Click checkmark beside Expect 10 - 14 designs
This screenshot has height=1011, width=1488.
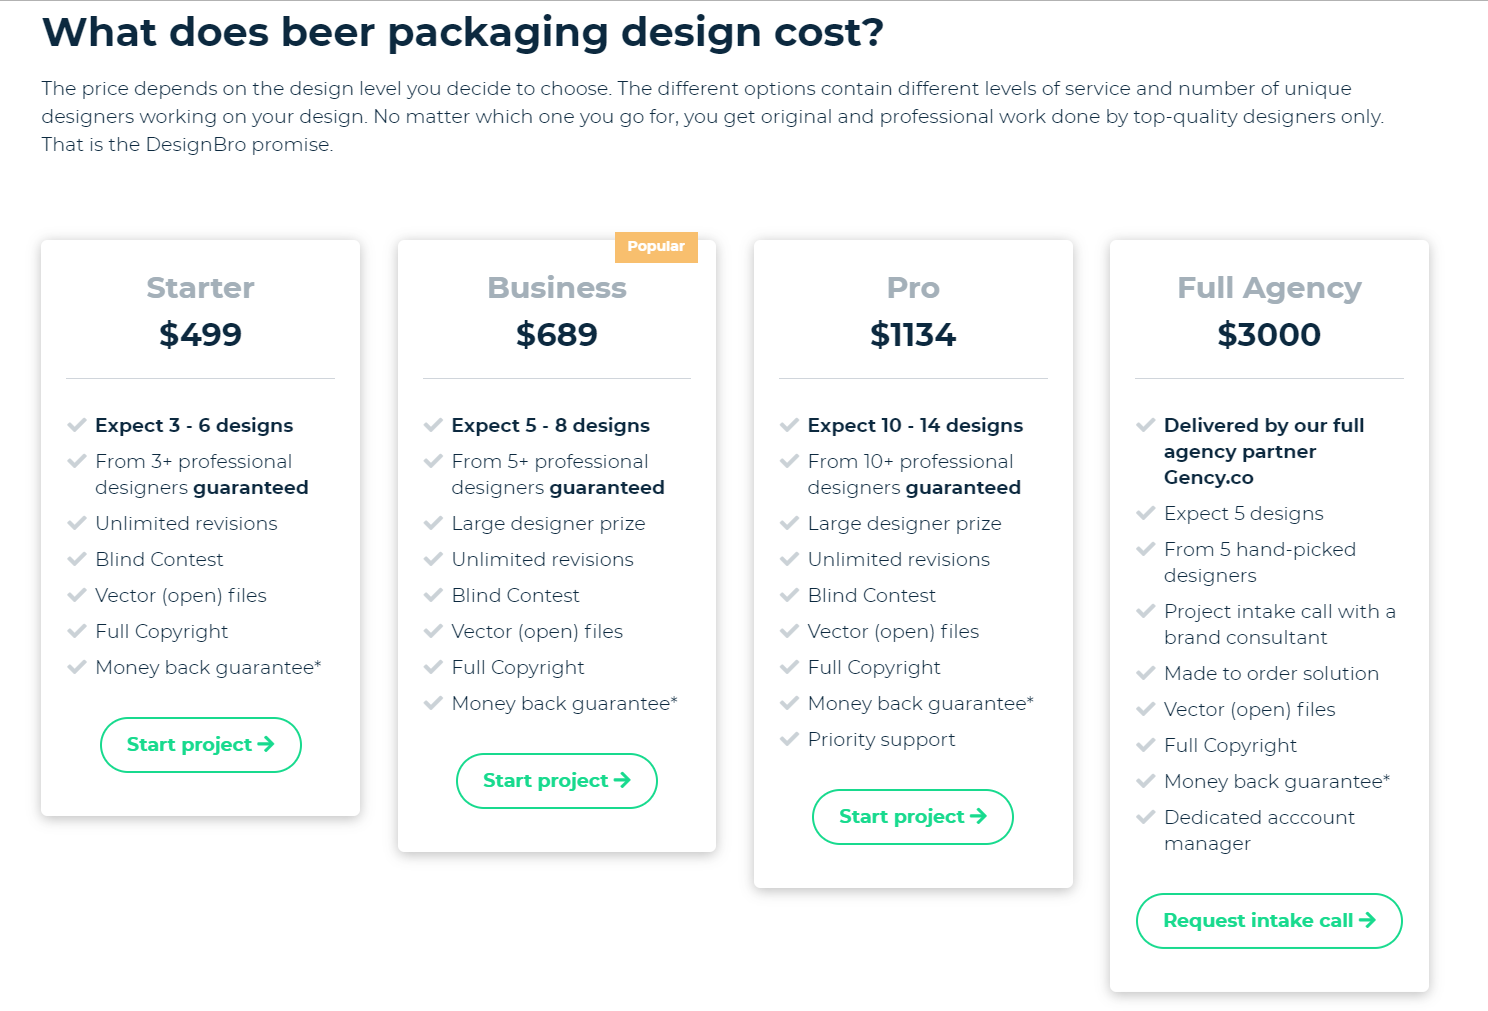tap(789, 425)
